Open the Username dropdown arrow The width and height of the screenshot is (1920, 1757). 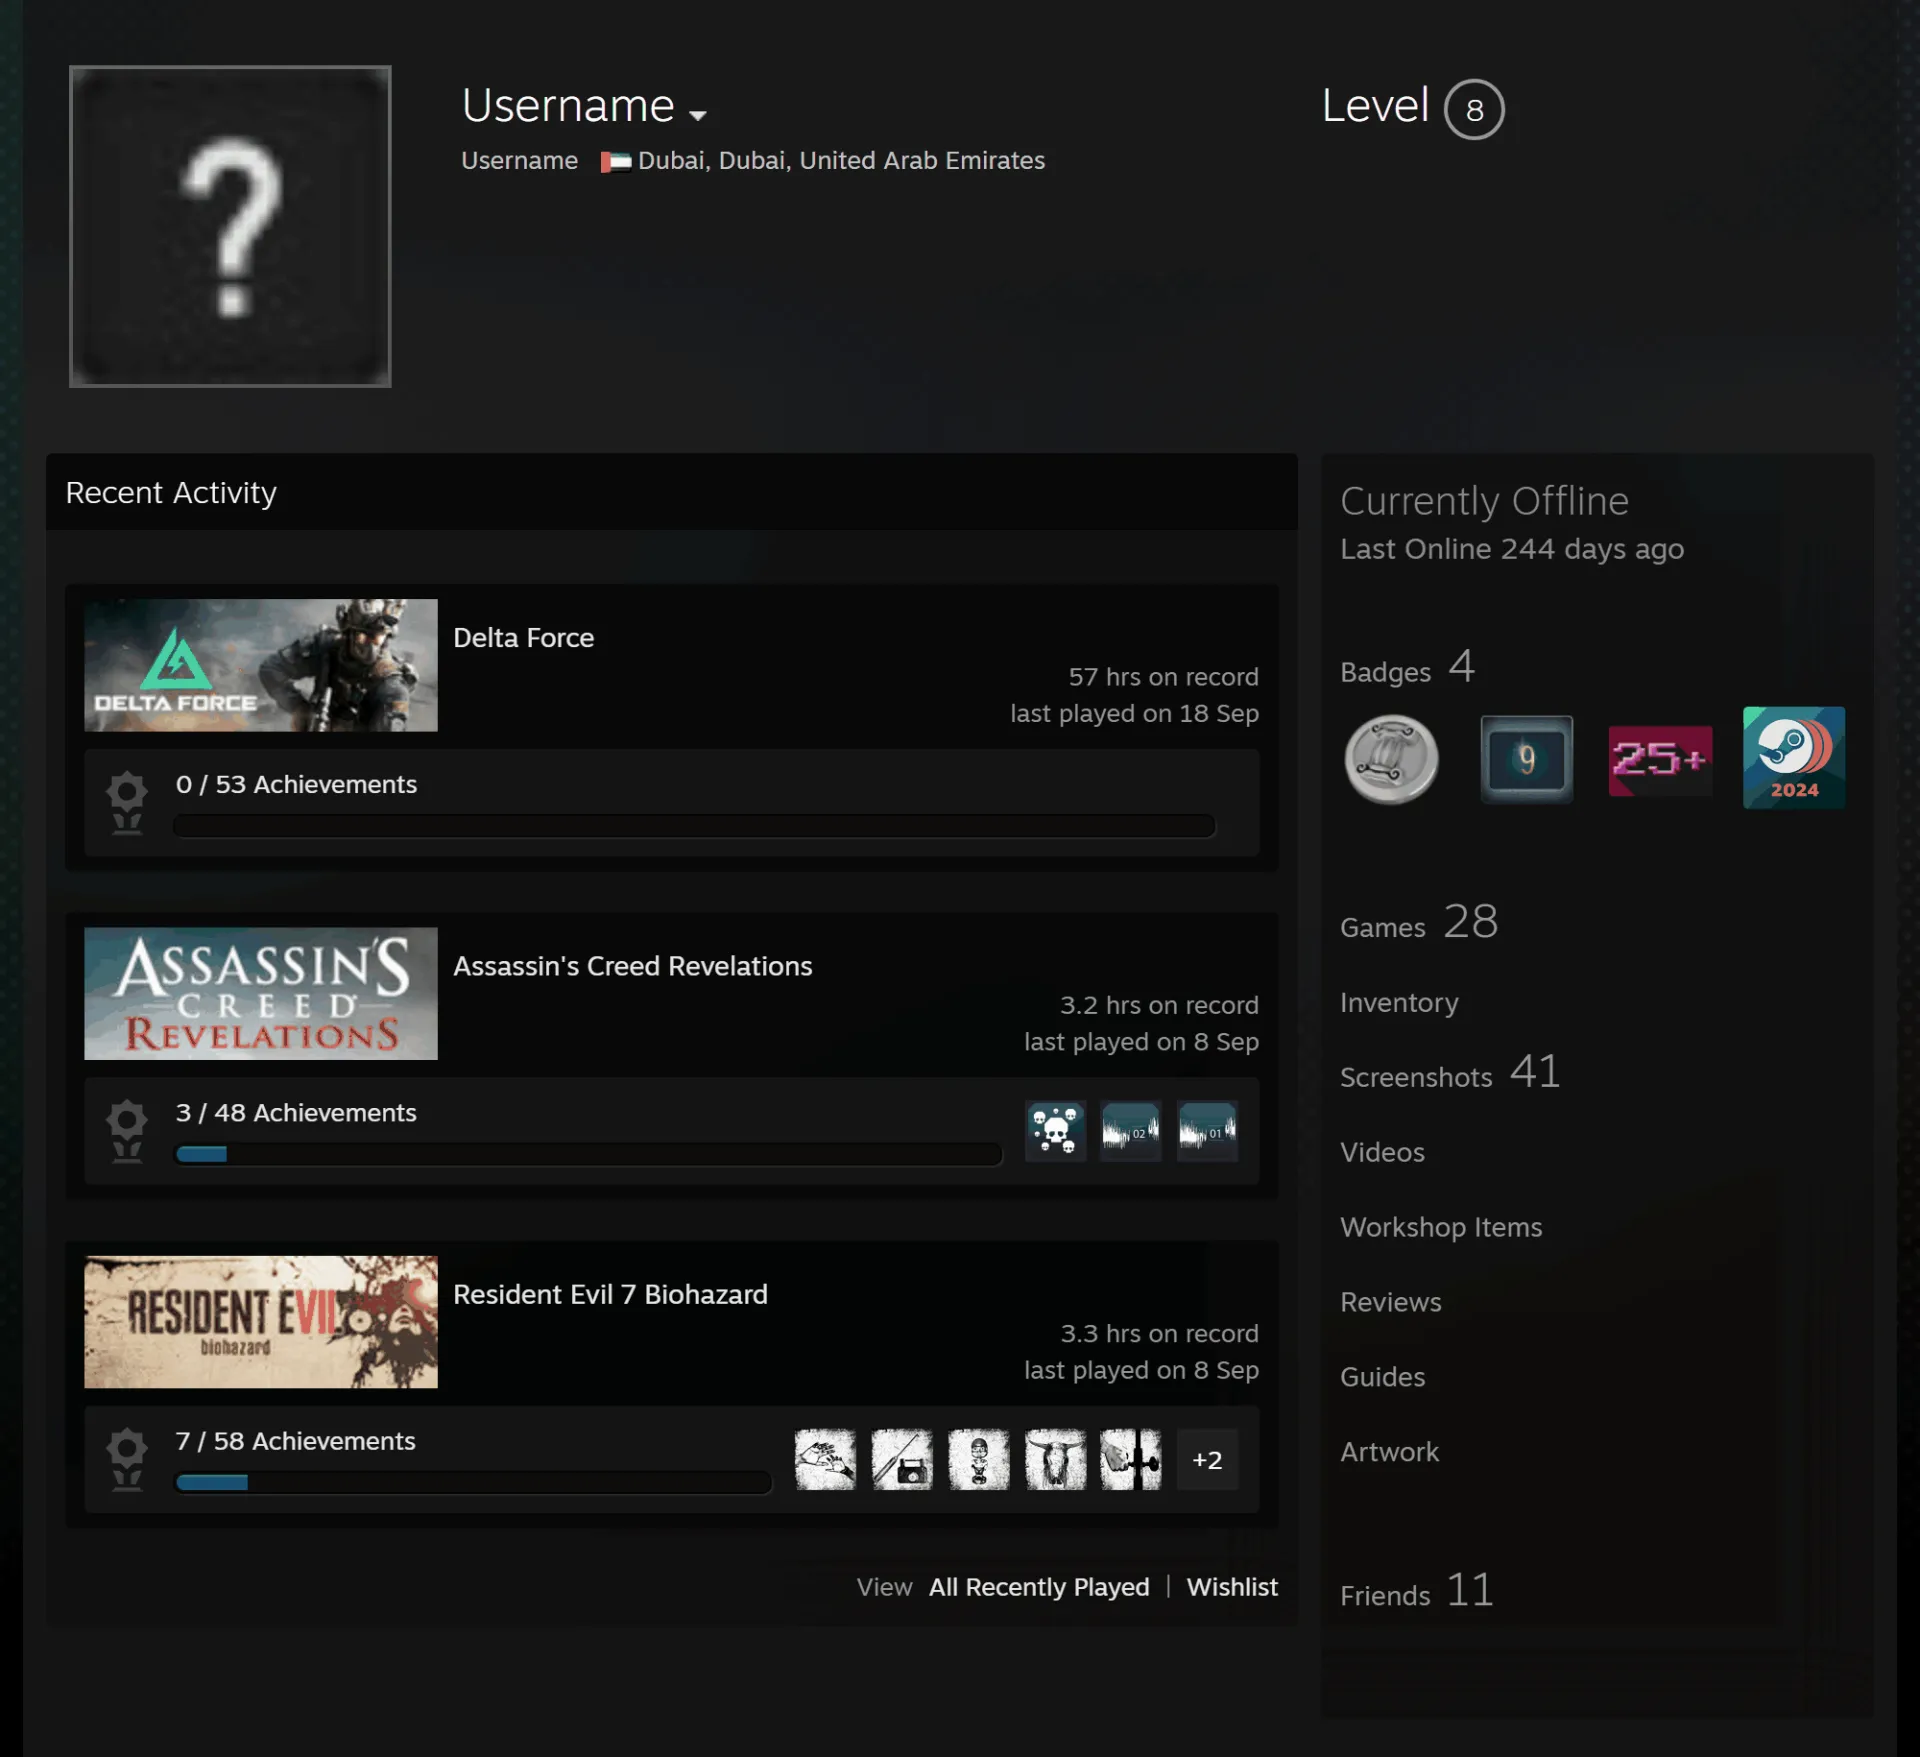[x=698, y=115]
